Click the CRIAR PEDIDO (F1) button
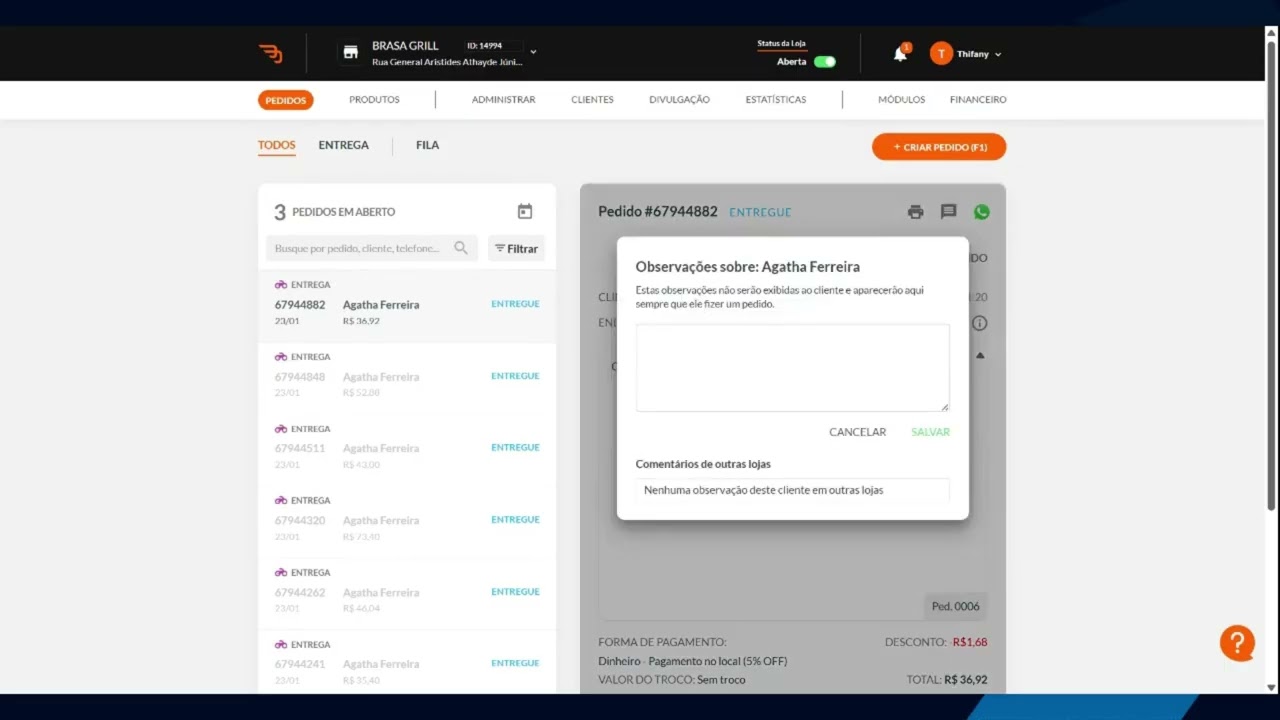Screen dimensions: 1280x720 [x=939, y=147]
